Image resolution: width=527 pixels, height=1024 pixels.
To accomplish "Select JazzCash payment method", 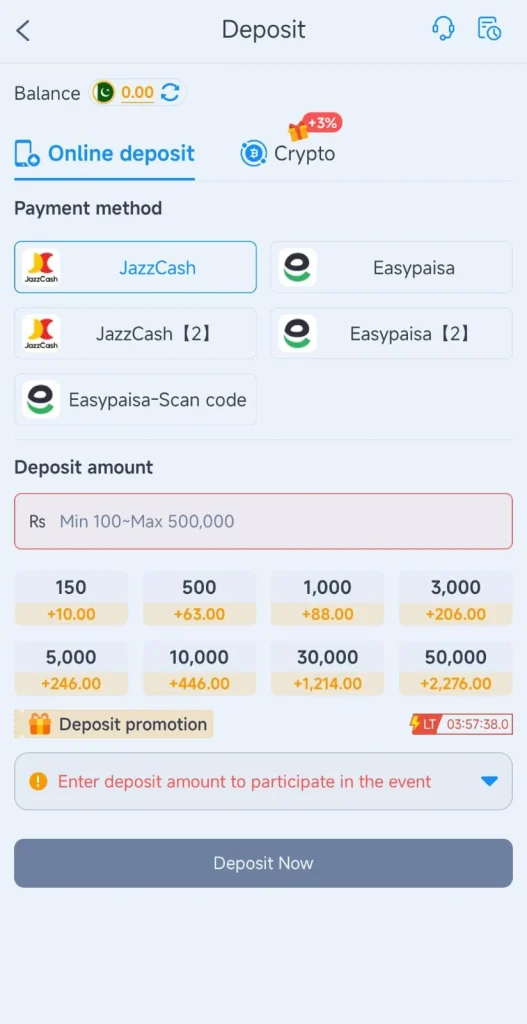I will (x=135, y=267).
